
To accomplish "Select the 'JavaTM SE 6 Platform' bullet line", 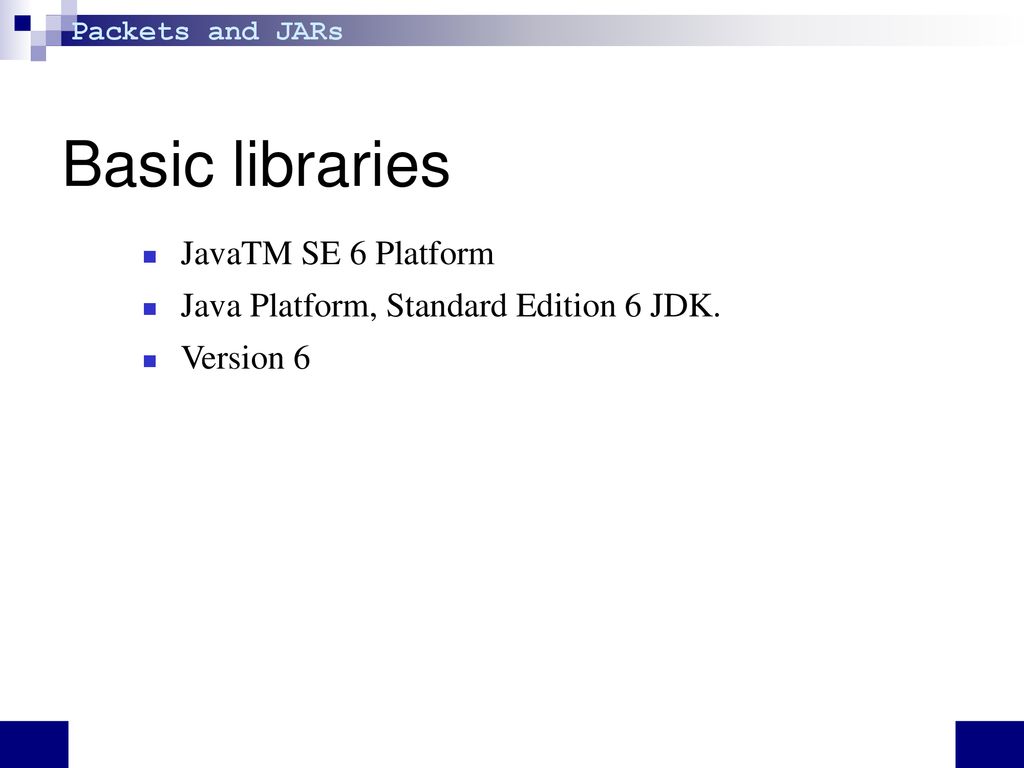I will (337, 253).
